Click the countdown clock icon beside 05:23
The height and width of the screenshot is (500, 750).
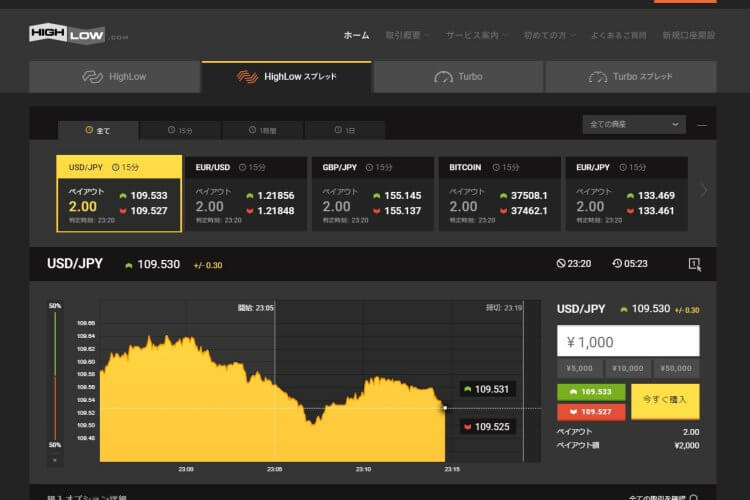tap(617, 264)
